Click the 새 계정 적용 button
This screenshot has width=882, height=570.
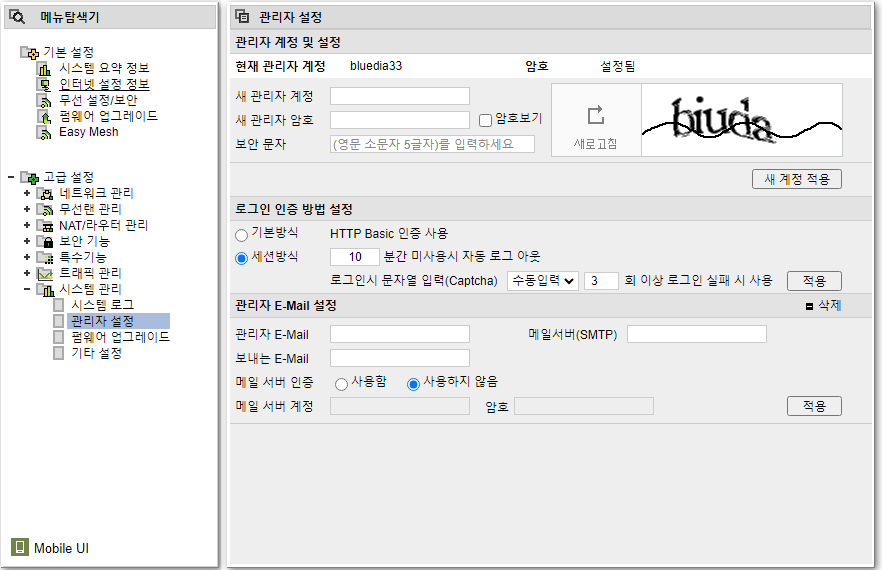(796, 179)
